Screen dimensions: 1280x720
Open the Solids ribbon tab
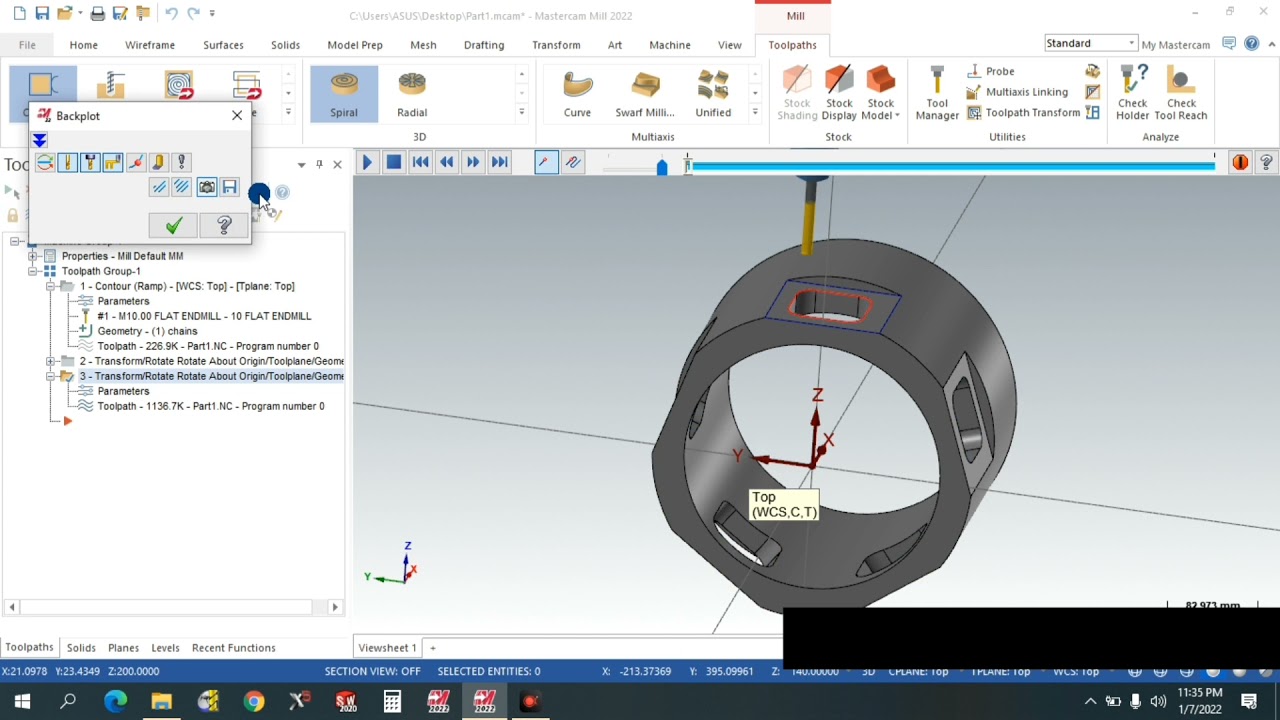click(x=285, y=45)
